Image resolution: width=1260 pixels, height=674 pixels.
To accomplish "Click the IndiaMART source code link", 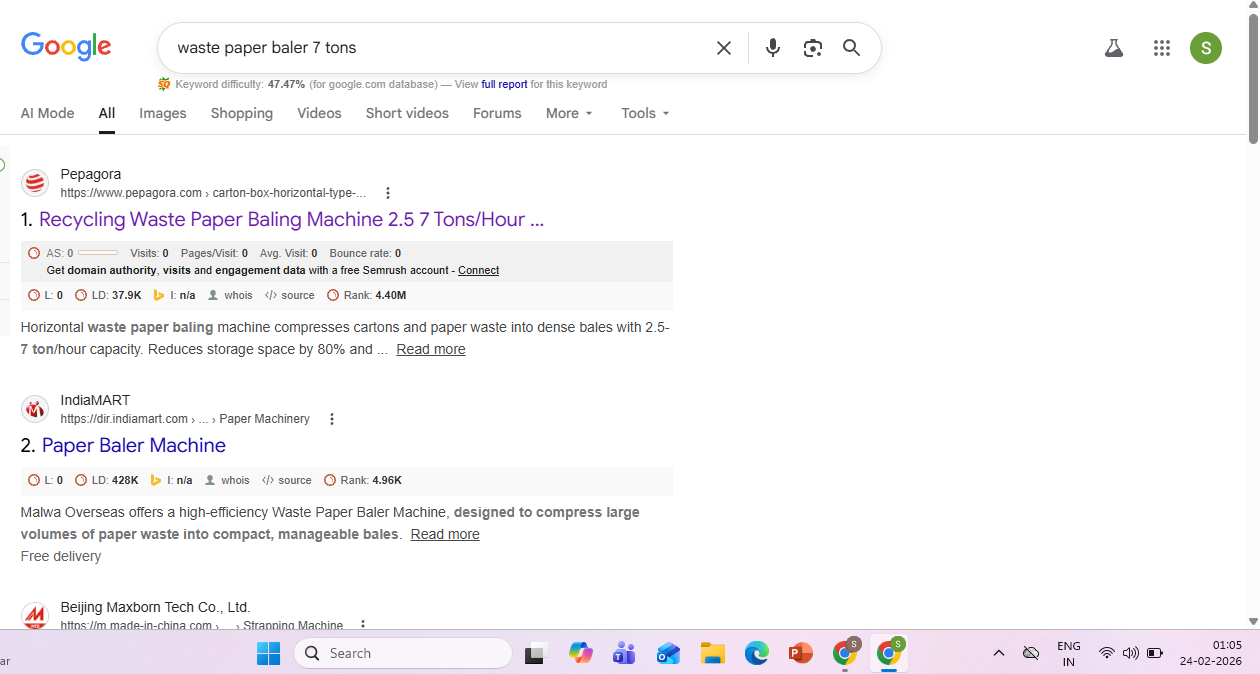I will click(287, 480).
